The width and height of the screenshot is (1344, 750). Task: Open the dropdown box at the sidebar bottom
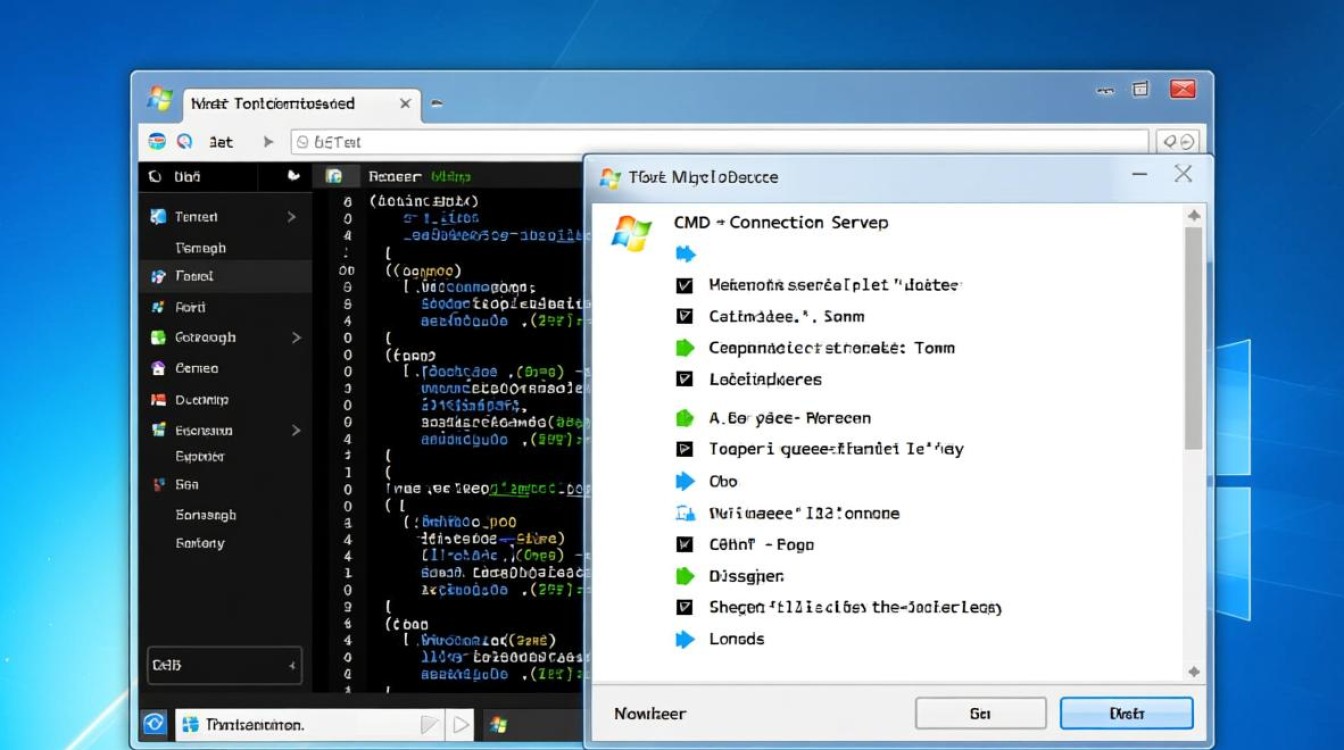click(224, 665)
